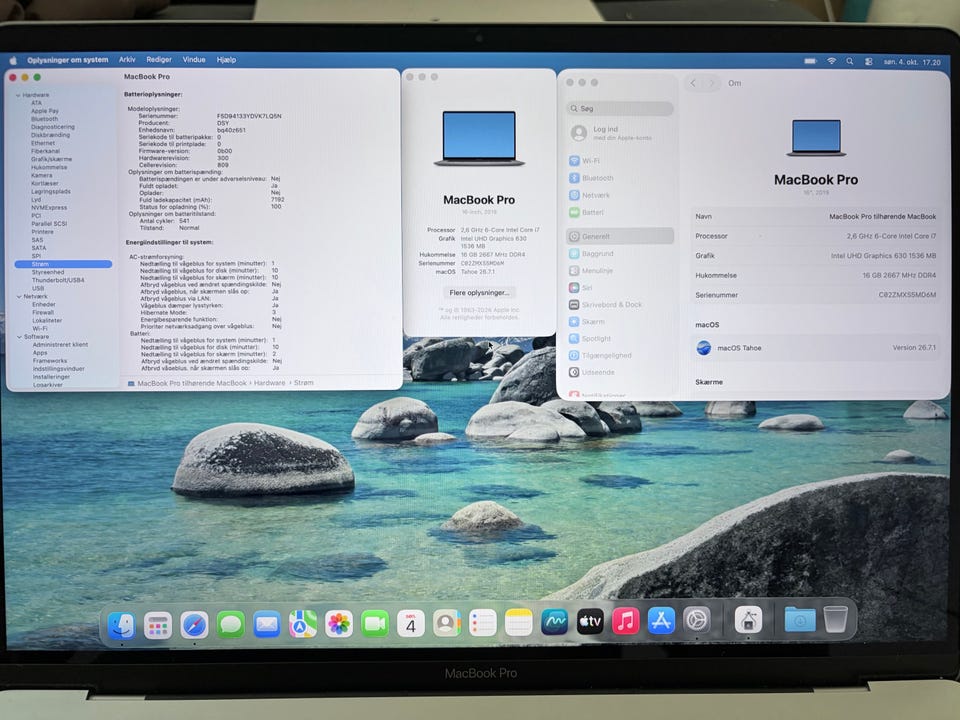Image resolution: width=960 pixels, height=720 pixels.
Task: Open the Hjælp menu
Action: click(x=227, y=59)
